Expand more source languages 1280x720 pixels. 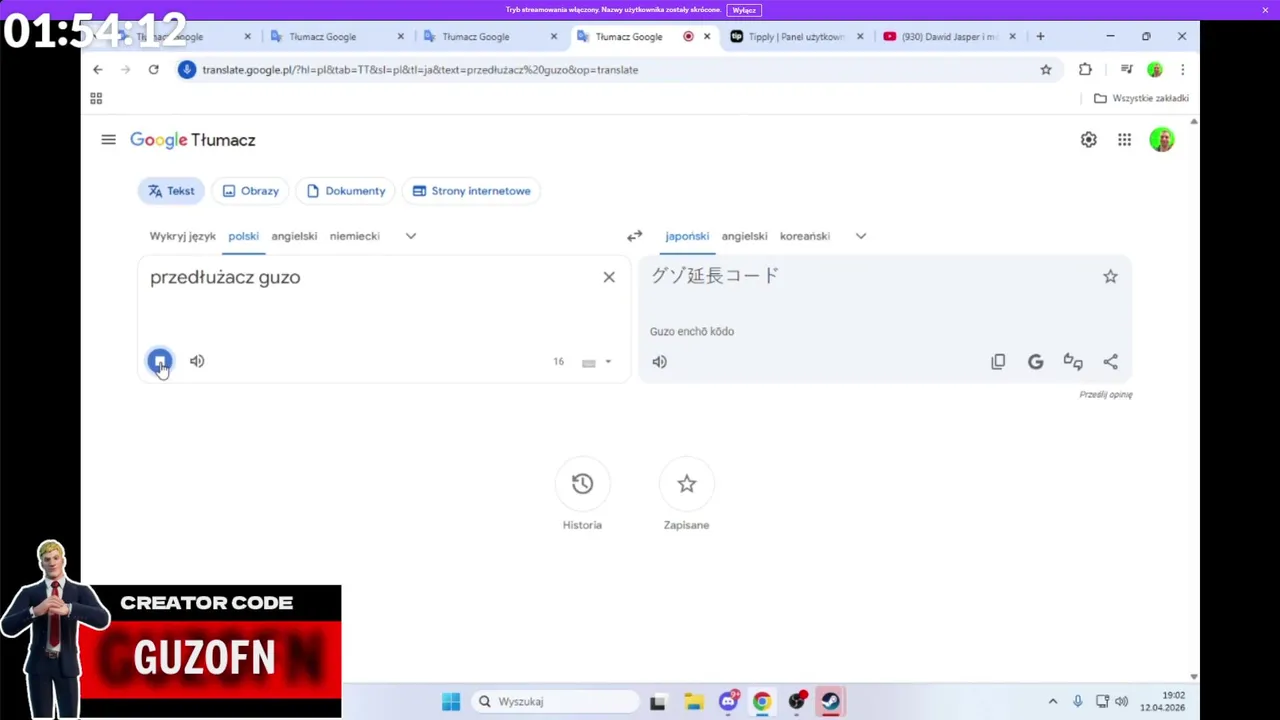pos(410,236)
